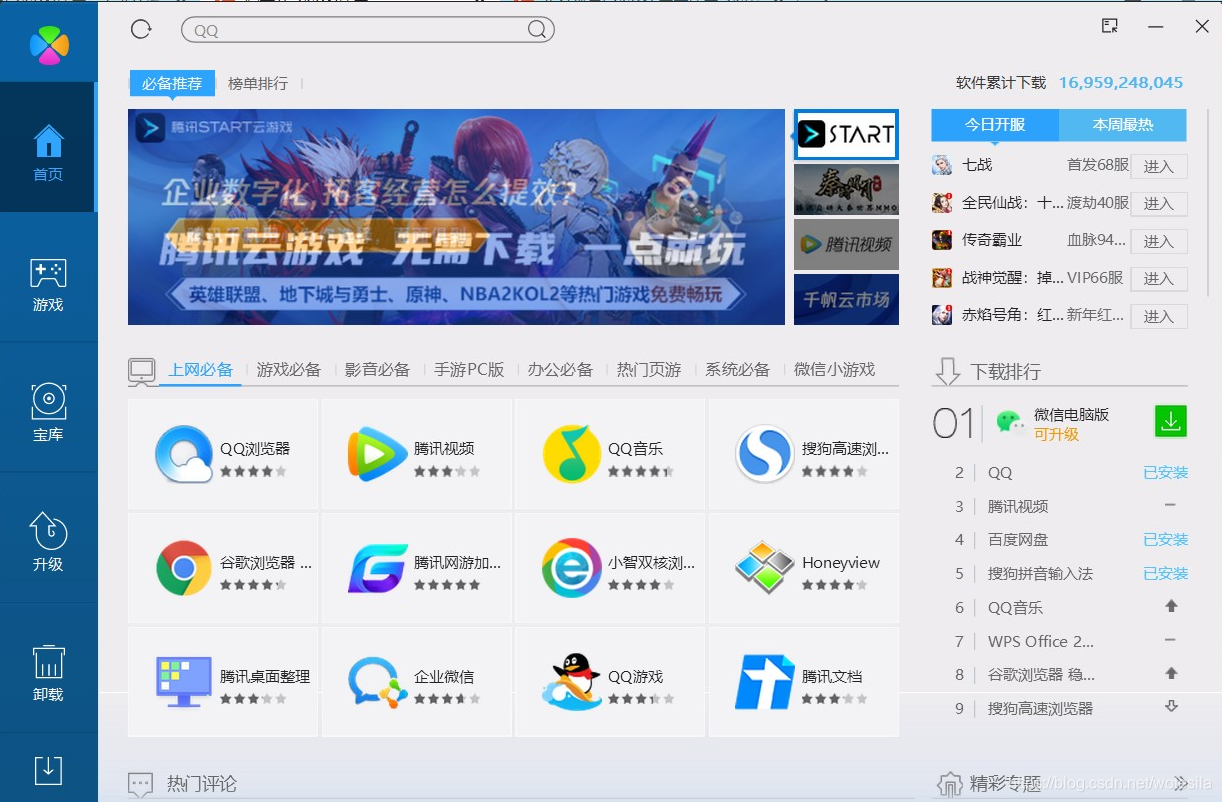The height and width of the screenshot is (802, 1222).
Task: Click 腾讯视频 entry in download ranking
Action: point(1018,506)
